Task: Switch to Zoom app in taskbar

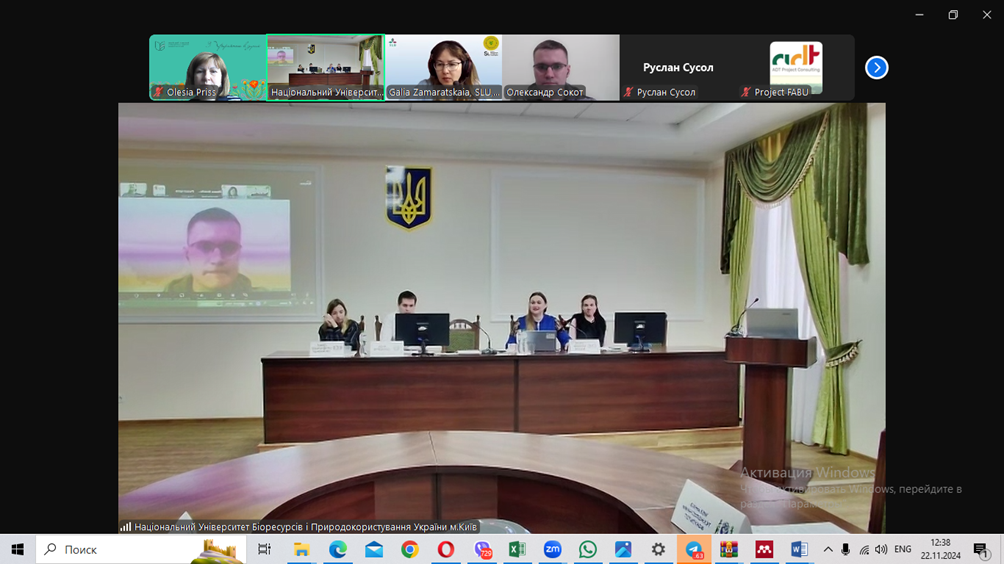Action: click(553, 549)
